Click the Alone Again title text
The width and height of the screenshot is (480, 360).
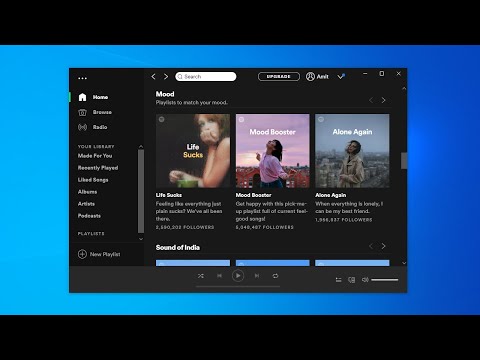(x=331, y=195)
